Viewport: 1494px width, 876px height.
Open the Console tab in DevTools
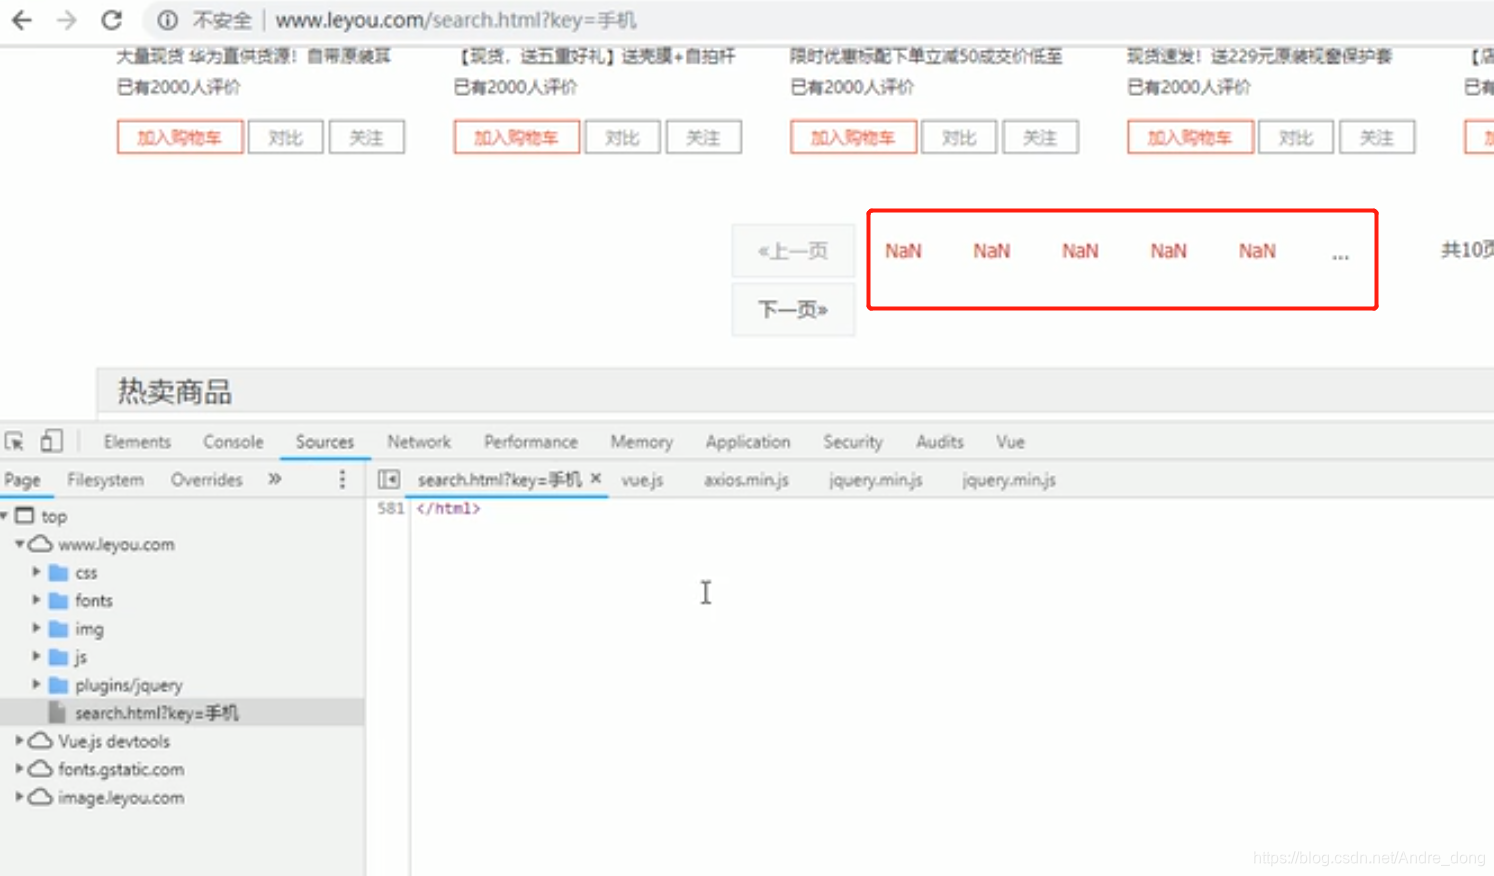(233, 442)
